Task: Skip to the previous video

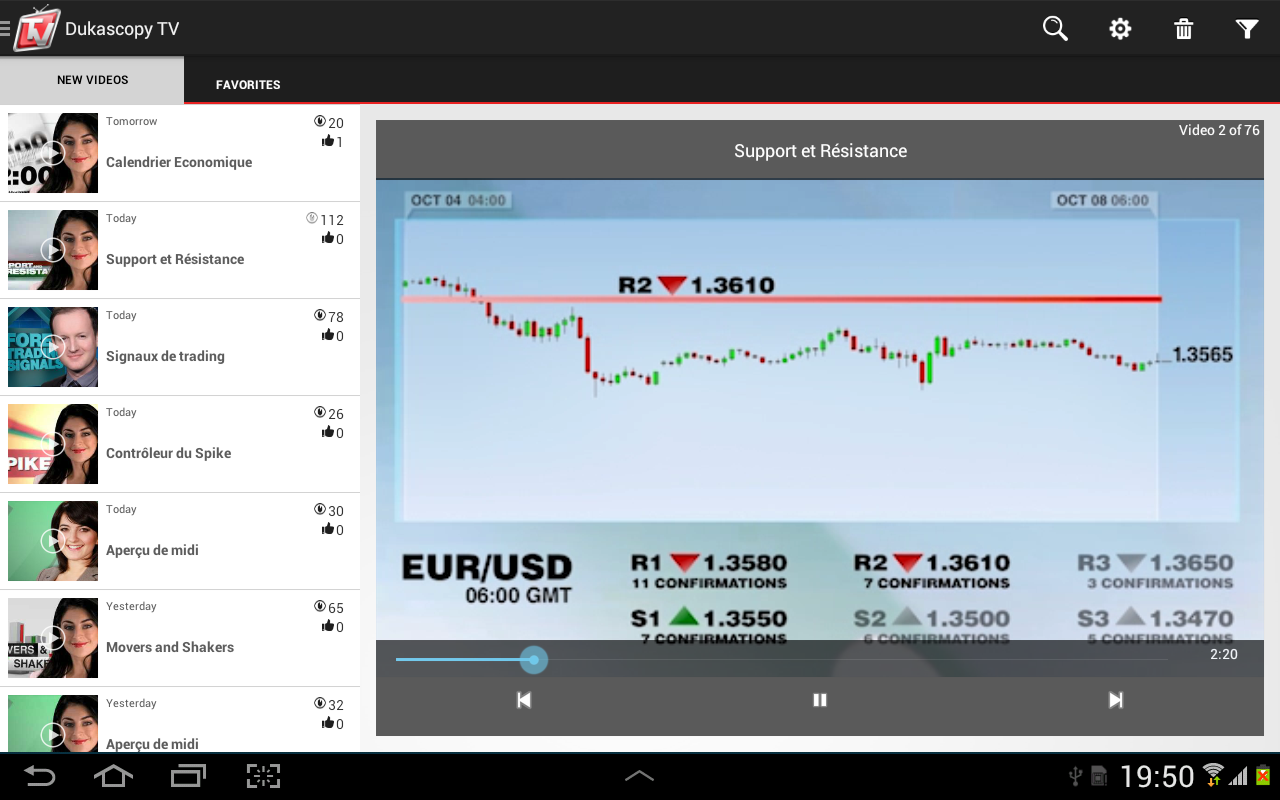Action: pyautogui.click(x=524, y=700)
